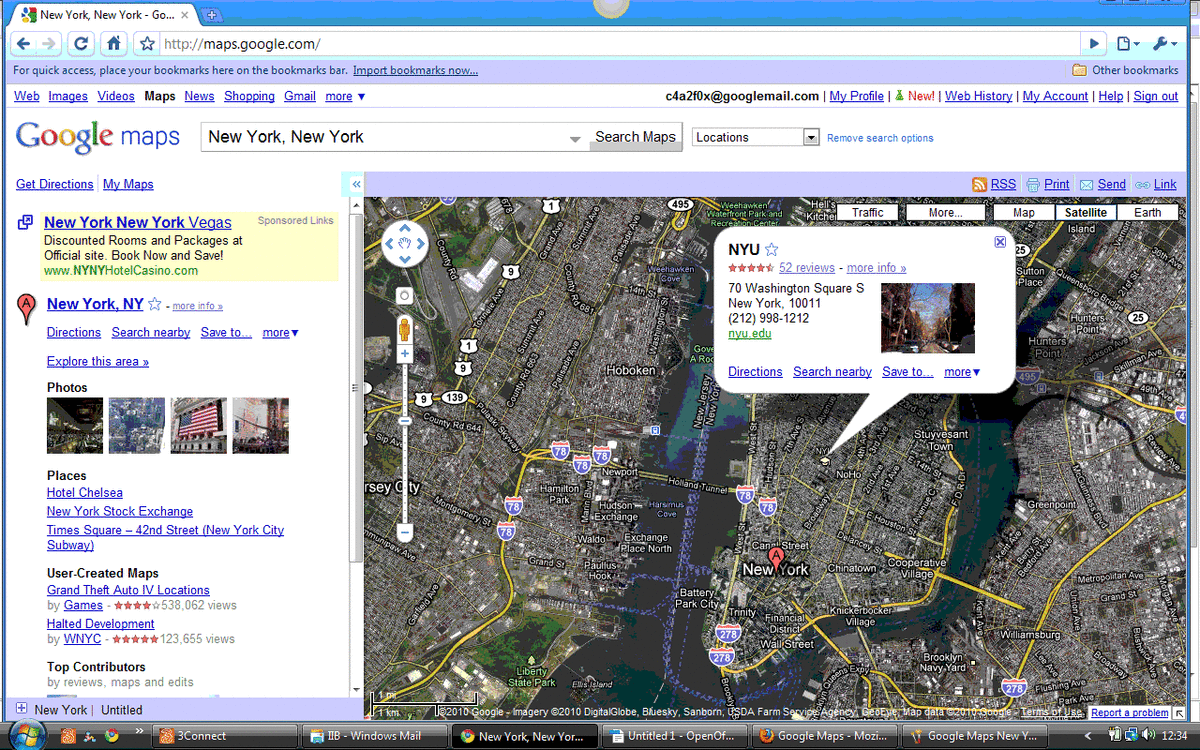This screenshot has width=1200, height=750.
Task: Toggle the Traffic map layer
Action: tap(867, 212)
